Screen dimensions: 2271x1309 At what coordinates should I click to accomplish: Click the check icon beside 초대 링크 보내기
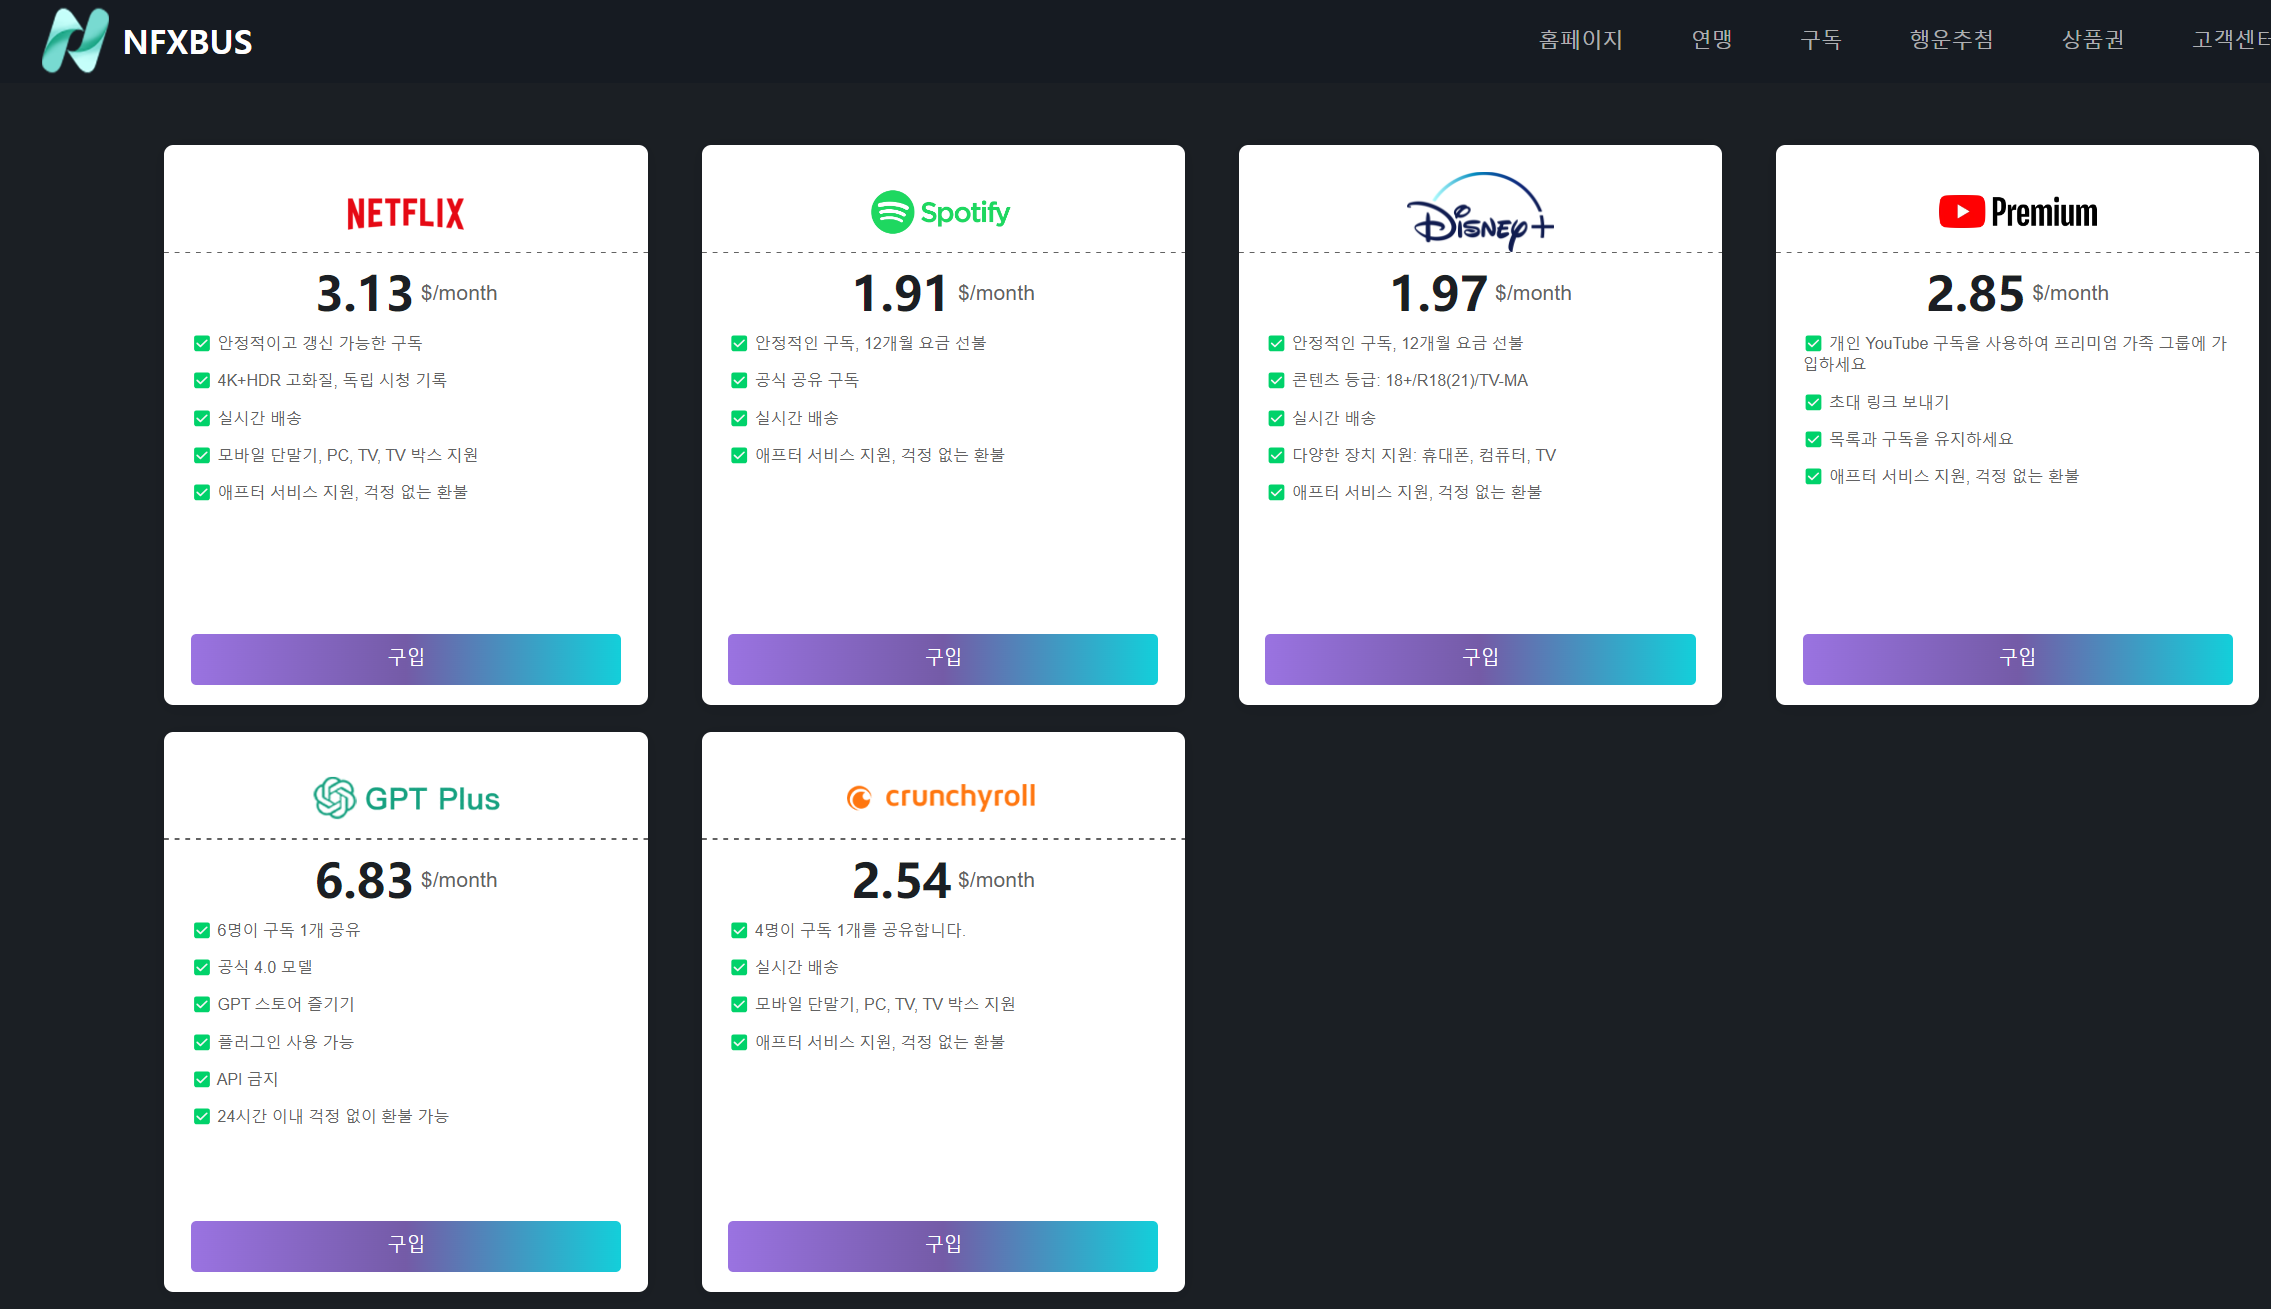point(1813,403)
